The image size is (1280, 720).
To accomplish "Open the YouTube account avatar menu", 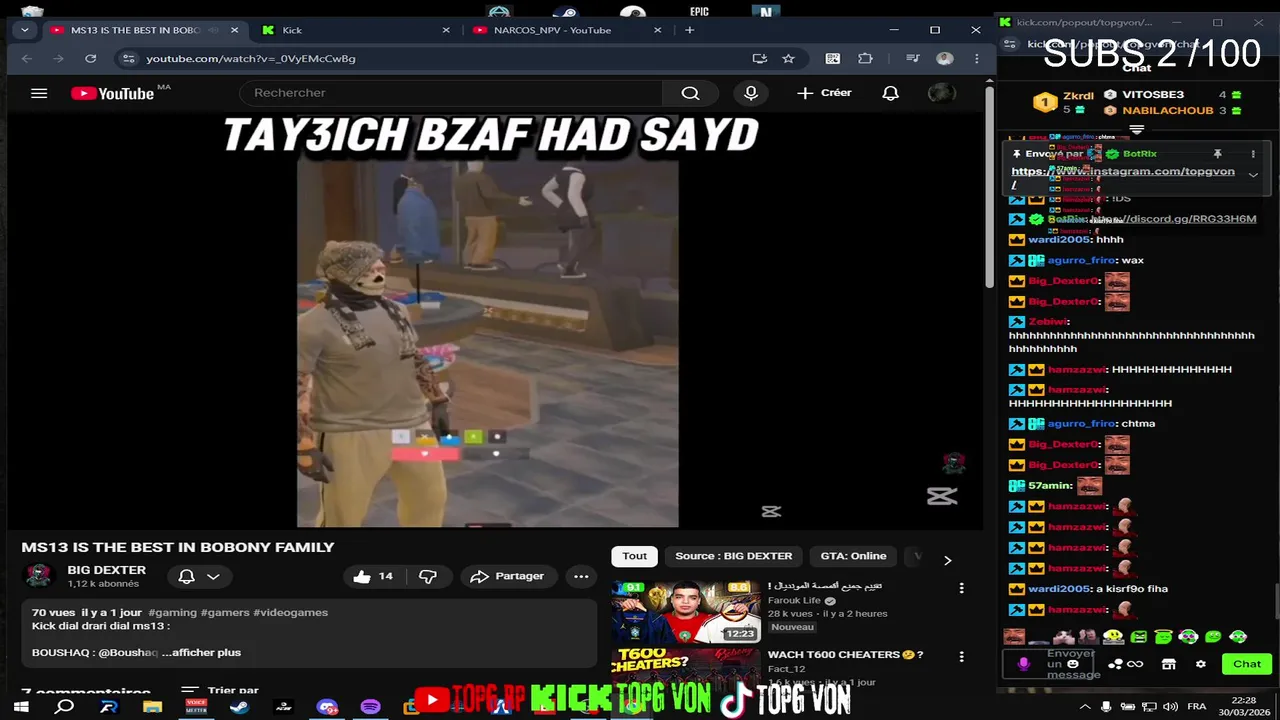I will point(941,93).
